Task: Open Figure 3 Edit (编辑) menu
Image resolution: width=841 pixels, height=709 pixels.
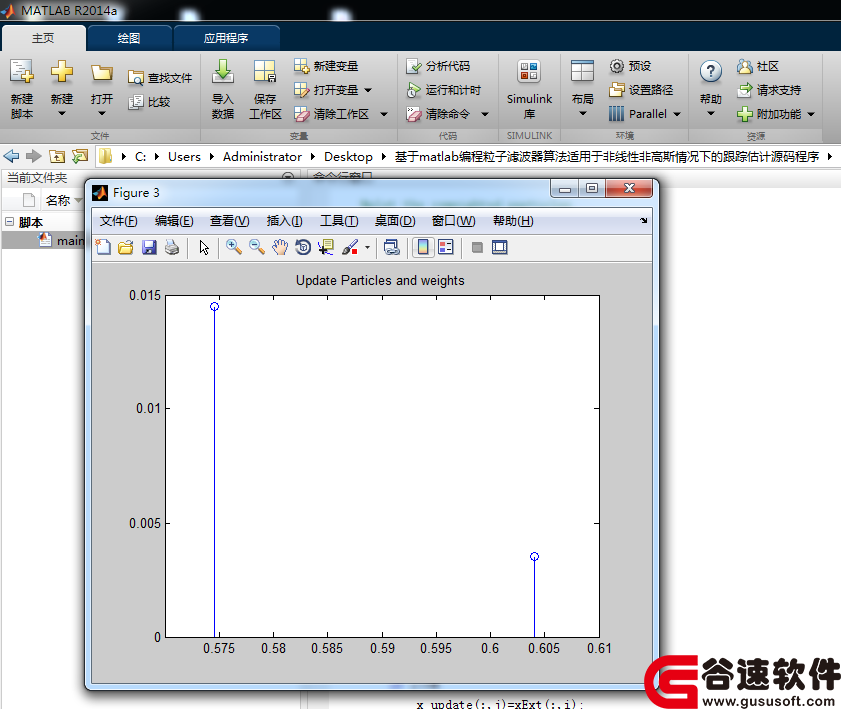Action: click(174, 221)
